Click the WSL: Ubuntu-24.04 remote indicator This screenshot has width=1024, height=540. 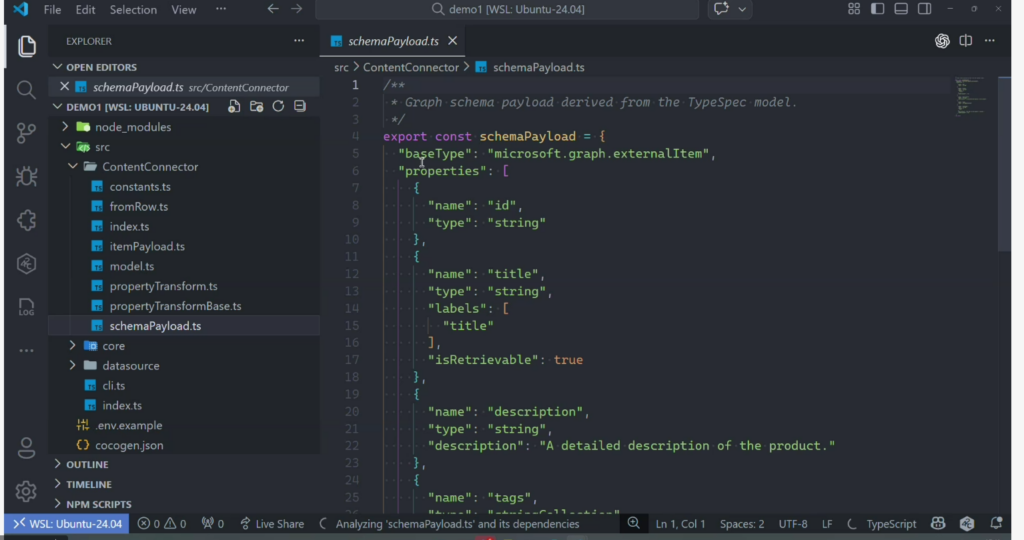[x=68, y=524]
